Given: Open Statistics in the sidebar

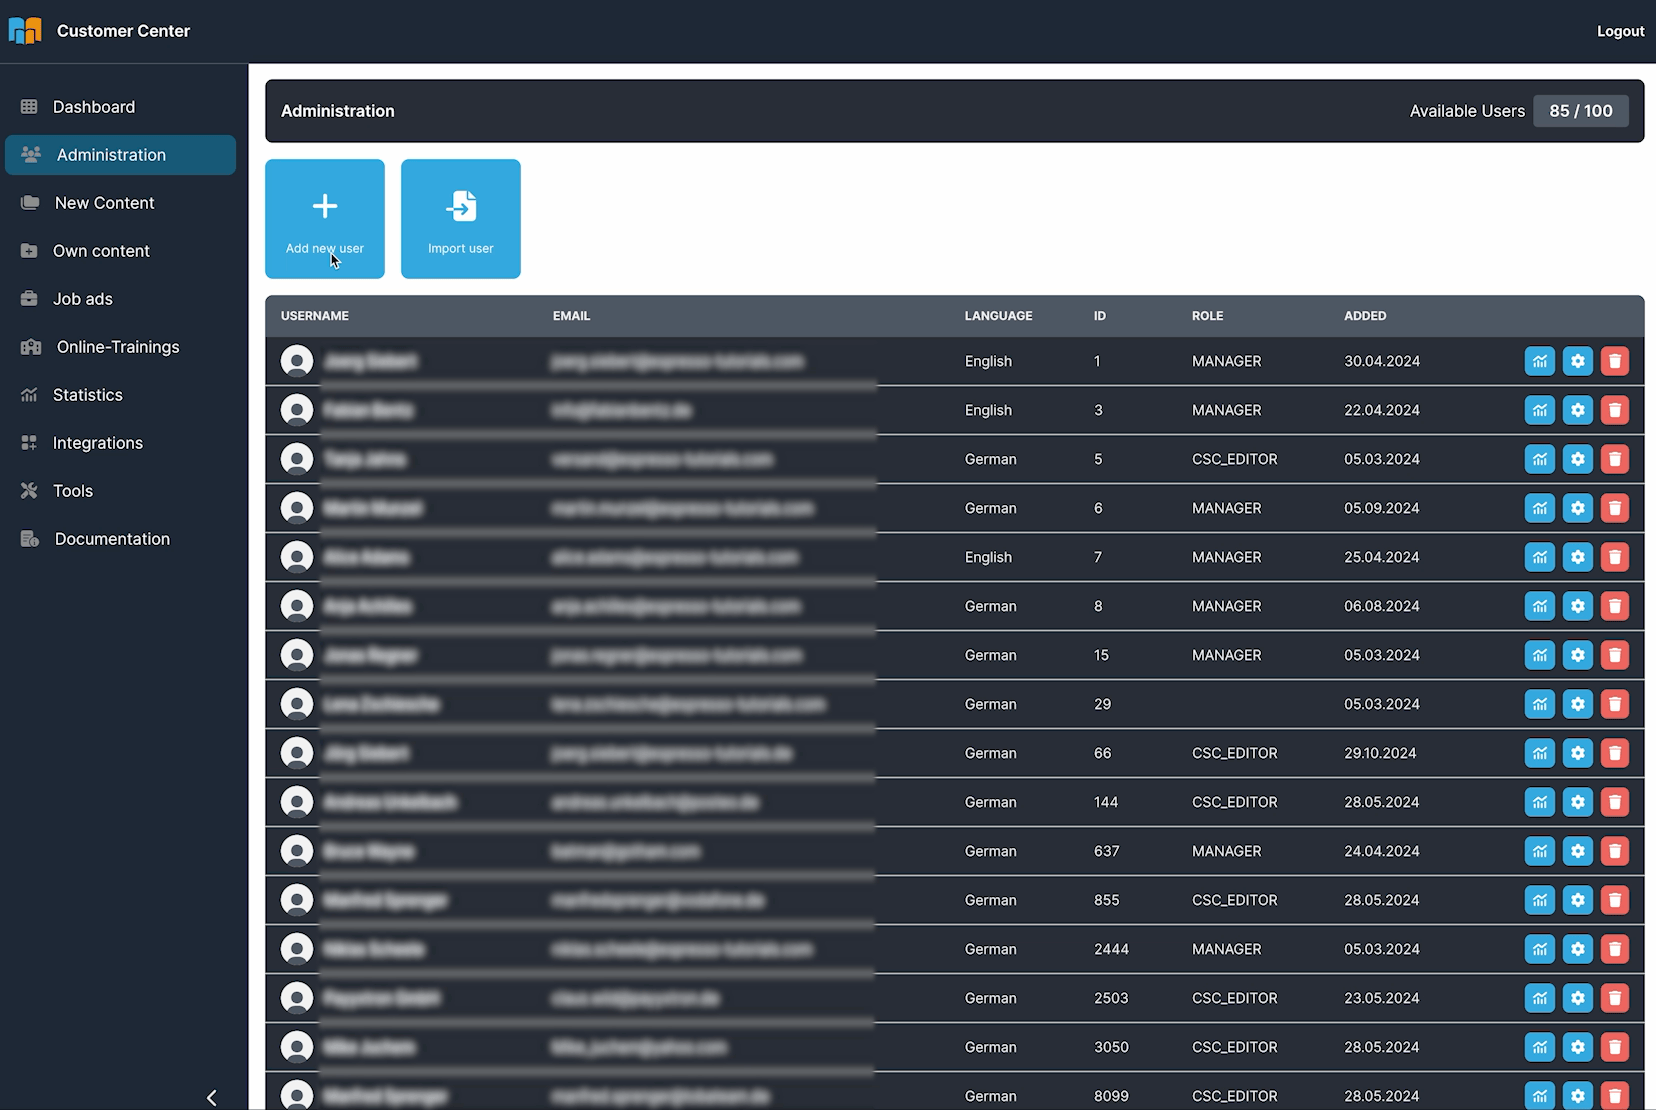Looking at the screenshot, I should 87,395.
